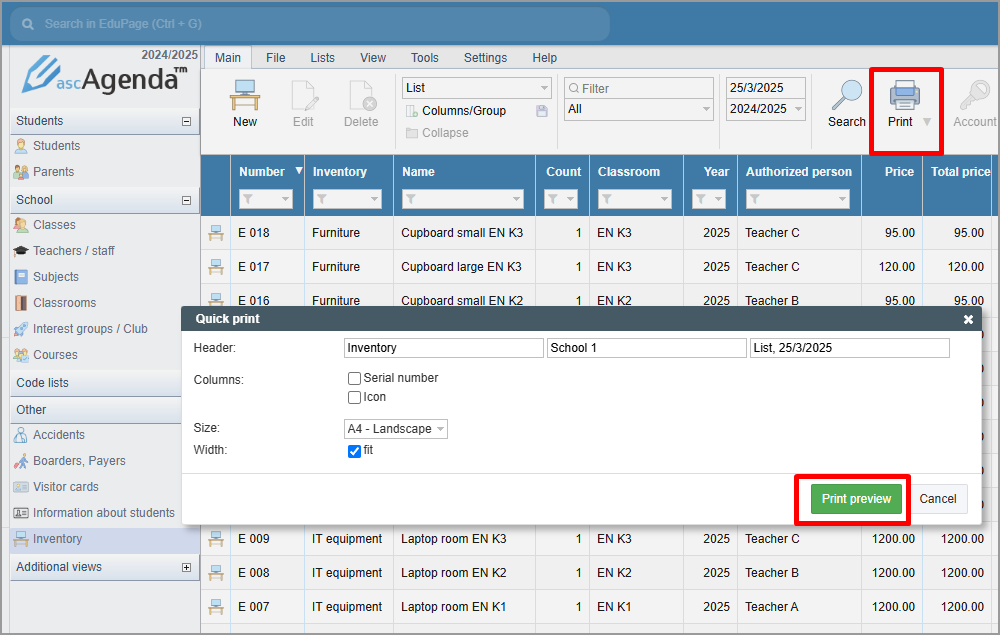Click the row icon for E 007
1000x635 pixels.
click(x=216, y=606)
